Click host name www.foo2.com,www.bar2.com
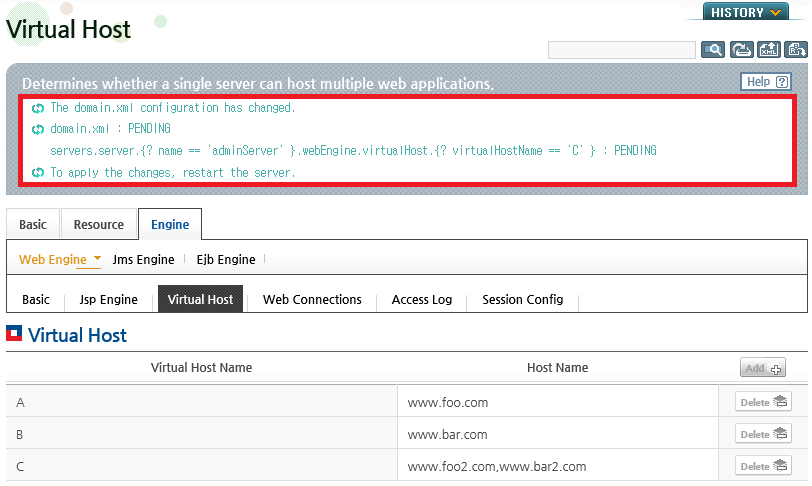The image size is (812, 486). (497, 467)
